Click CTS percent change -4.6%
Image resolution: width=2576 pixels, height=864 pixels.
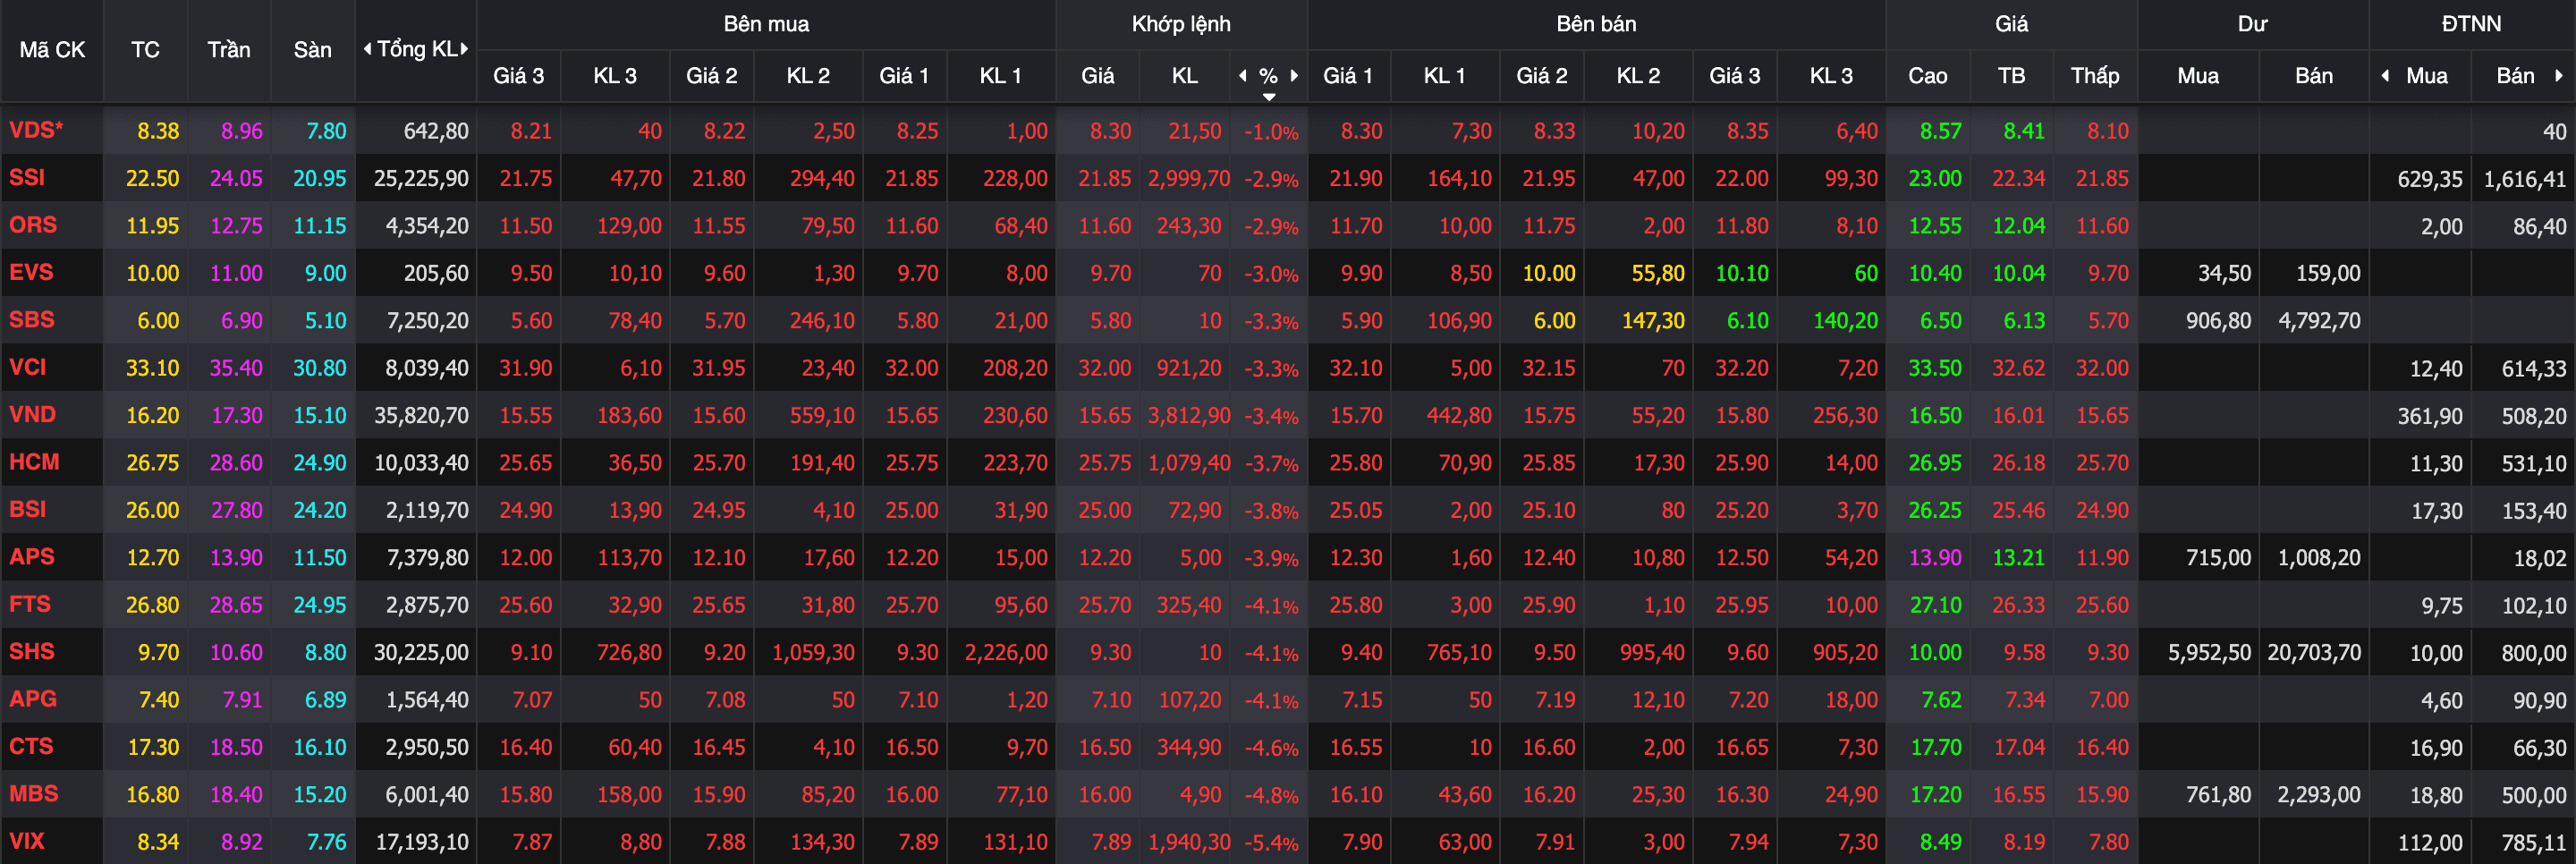(1271, 748)
